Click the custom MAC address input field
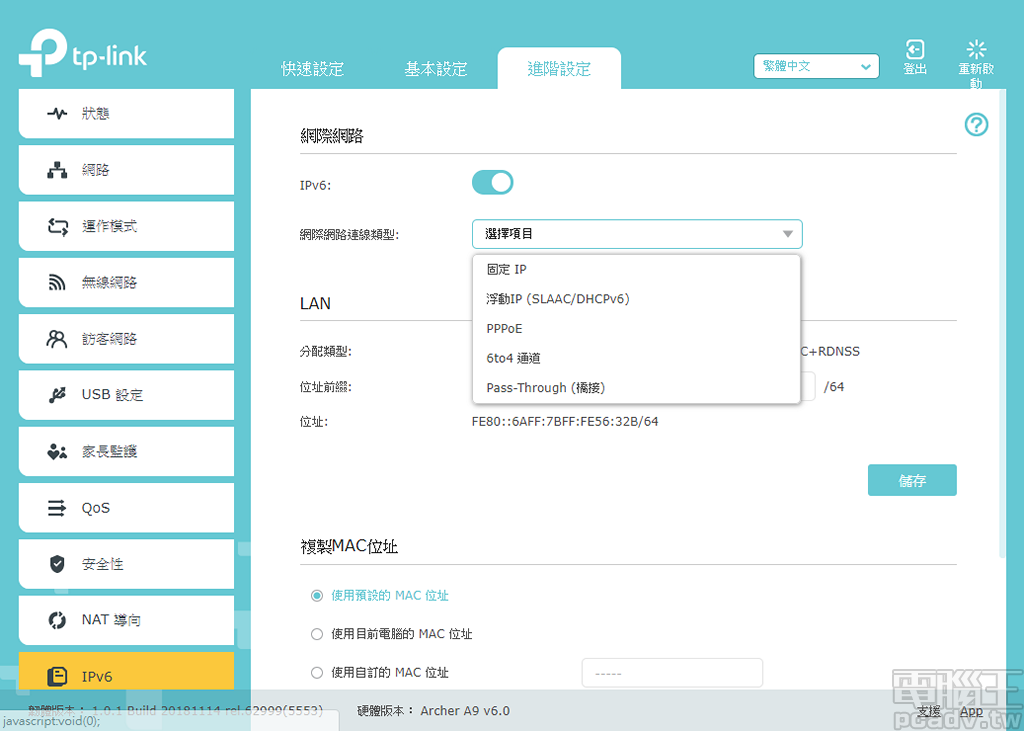This screenshot has width=1024, height=731. pyautogui.click(x=672, y=673)
